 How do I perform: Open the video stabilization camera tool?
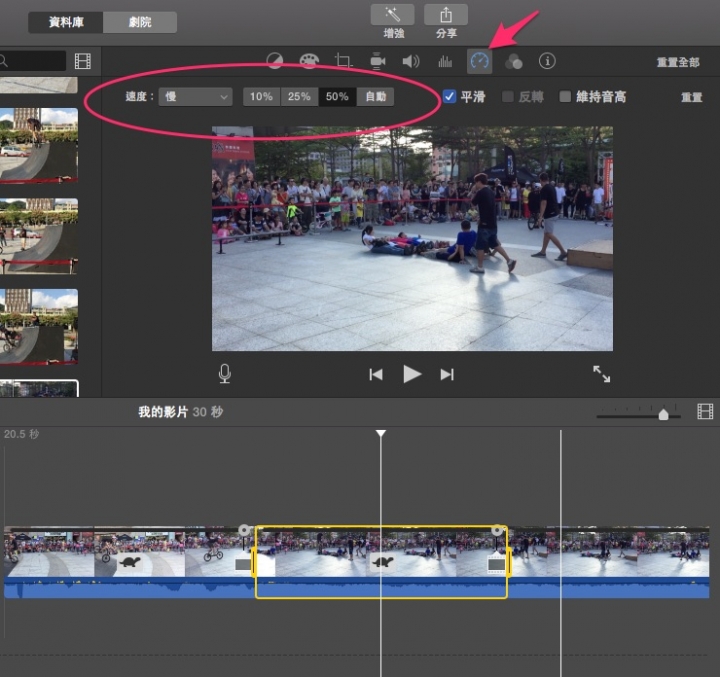tap(377, 61)
